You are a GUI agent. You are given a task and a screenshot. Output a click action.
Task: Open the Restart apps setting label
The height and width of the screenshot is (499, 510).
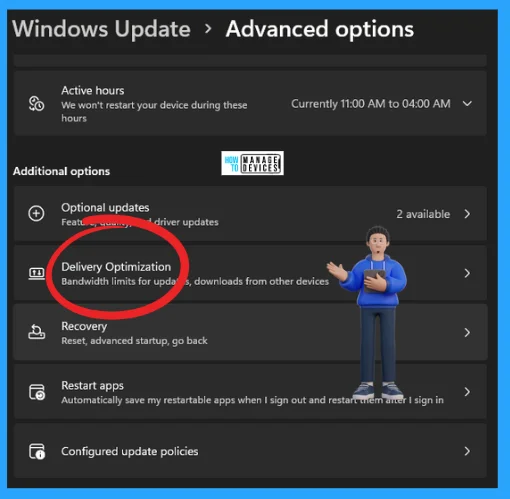[92, 386]
